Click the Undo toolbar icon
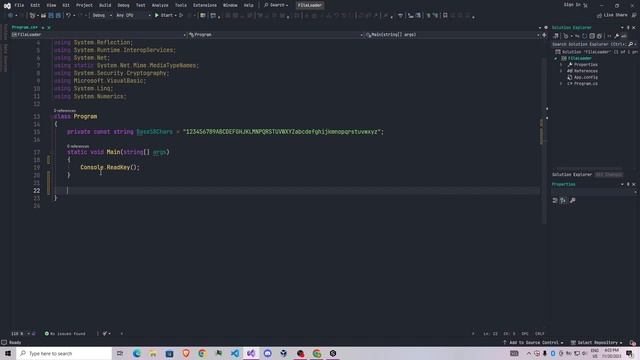The height and width of the screenshot is (360, 640). tap(69, 16)
